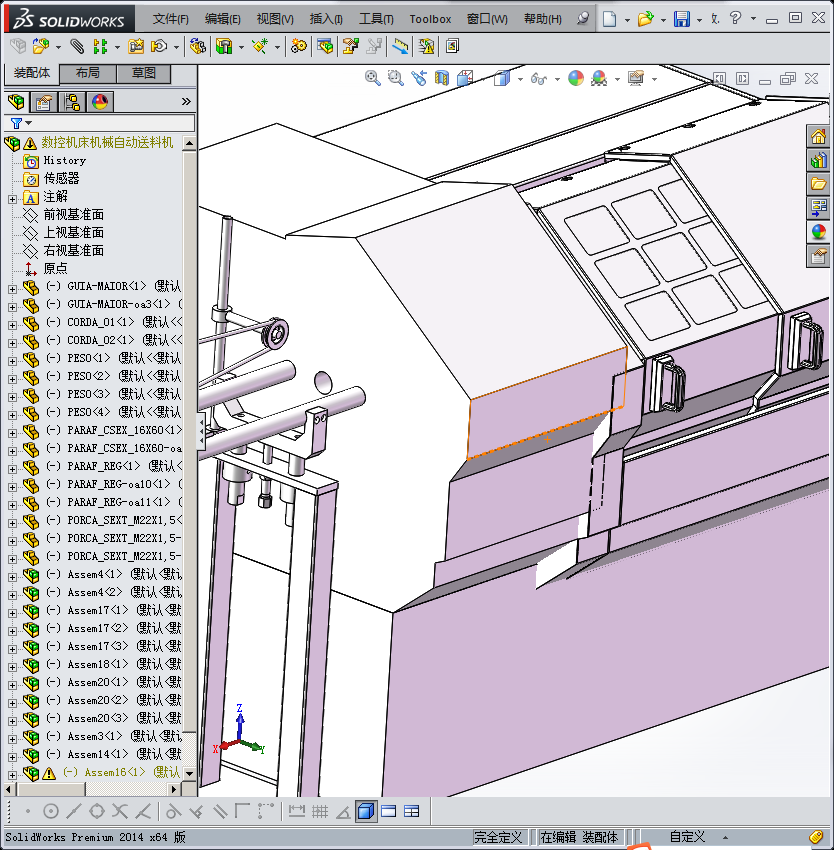834x850 pixels.
Task: Toggle the tree filter funnel icon
Action: click(x=16, y=124)
